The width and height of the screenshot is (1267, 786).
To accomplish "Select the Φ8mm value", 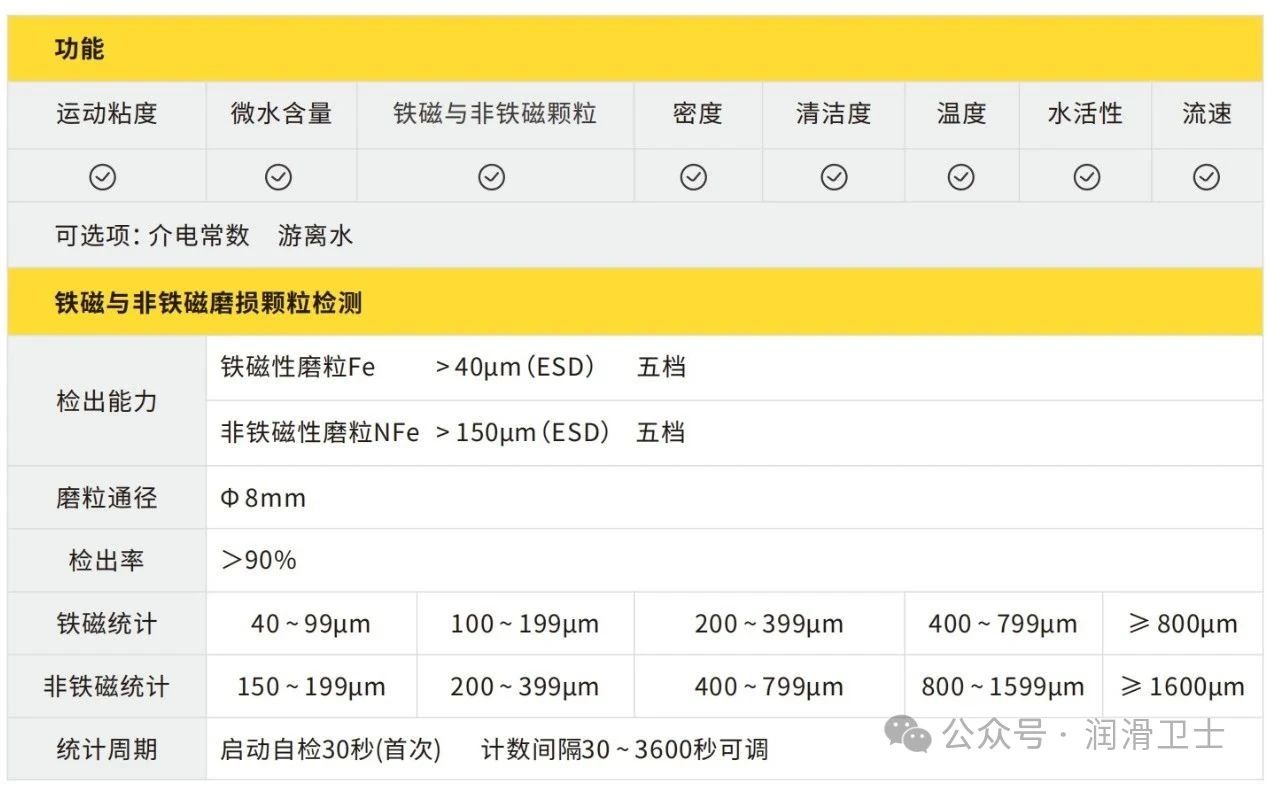I will pos(263,497).
